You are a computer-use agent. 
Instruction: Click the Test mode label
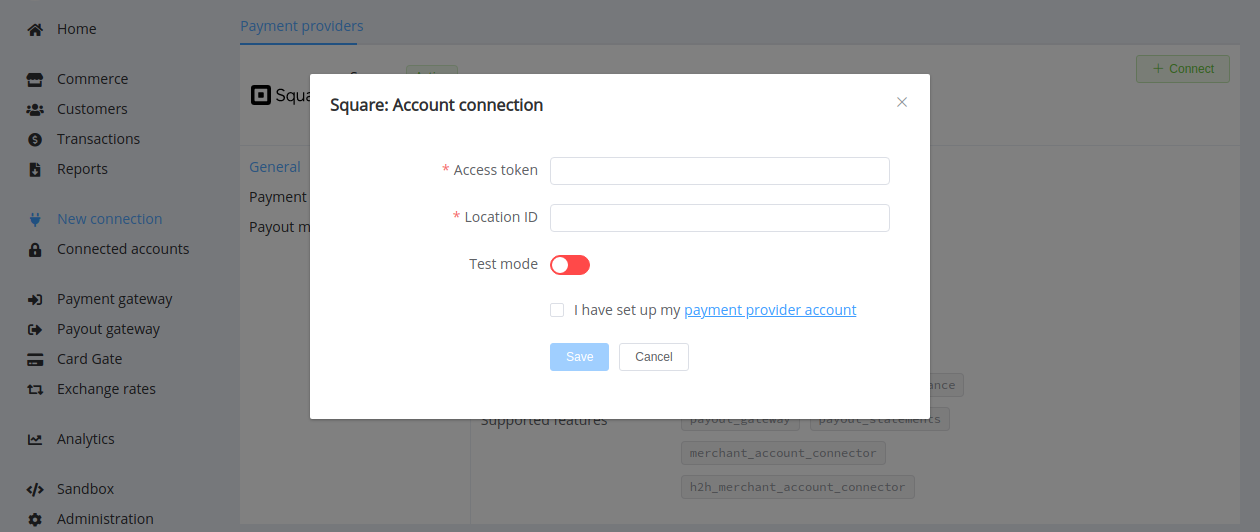pyautogui.click(x=503, y=264)
